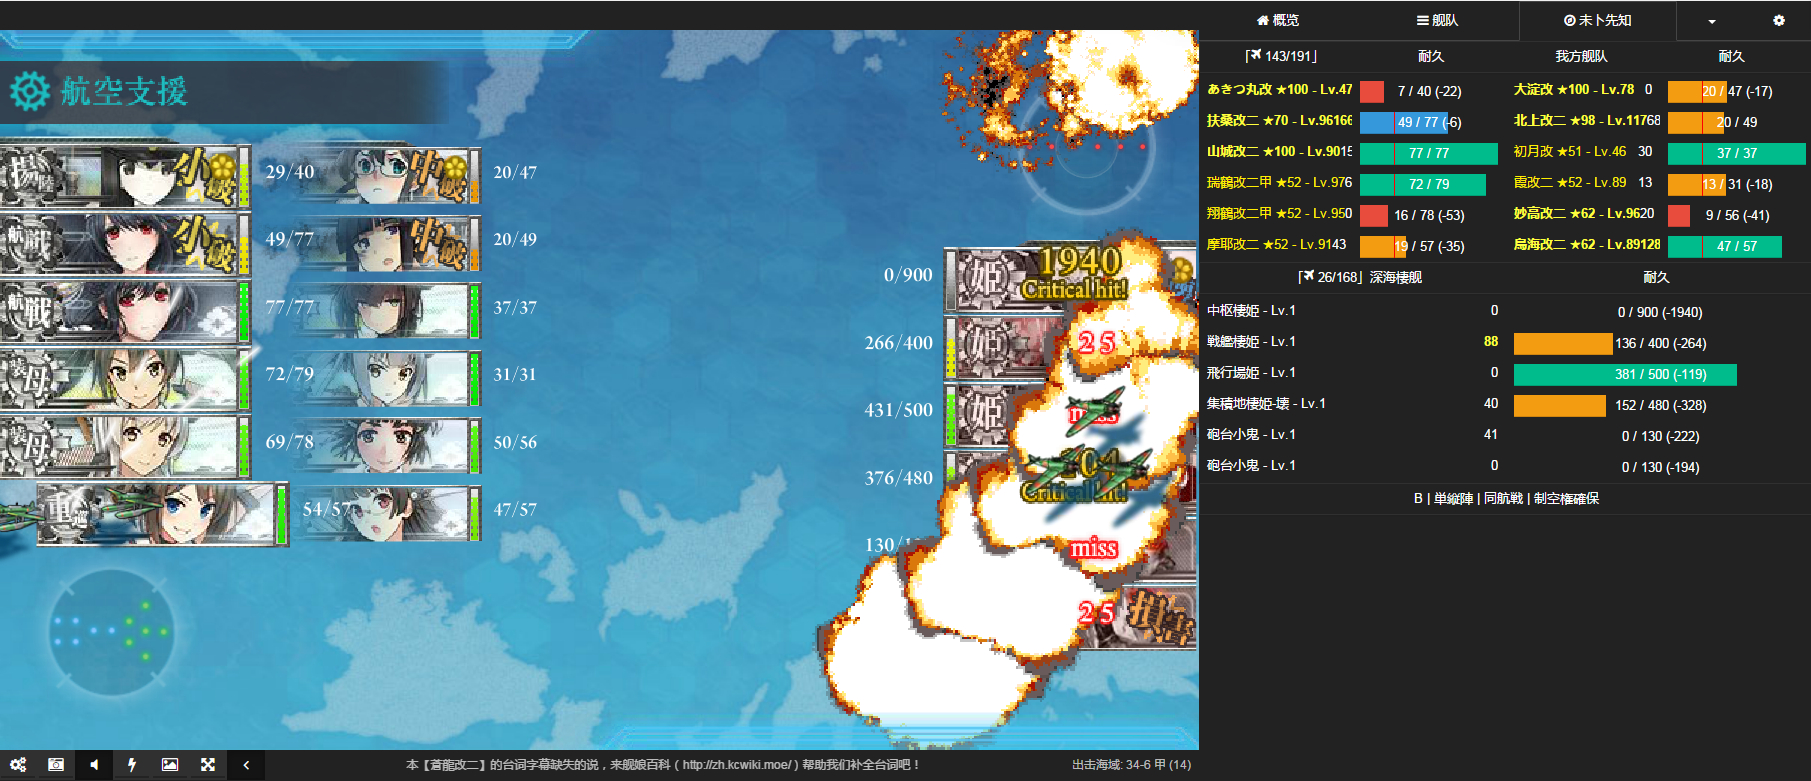Screen dimensions: 1811x781
Task: Toggle fullscreen with the expand arrows icon
Action: coord(208,765)
